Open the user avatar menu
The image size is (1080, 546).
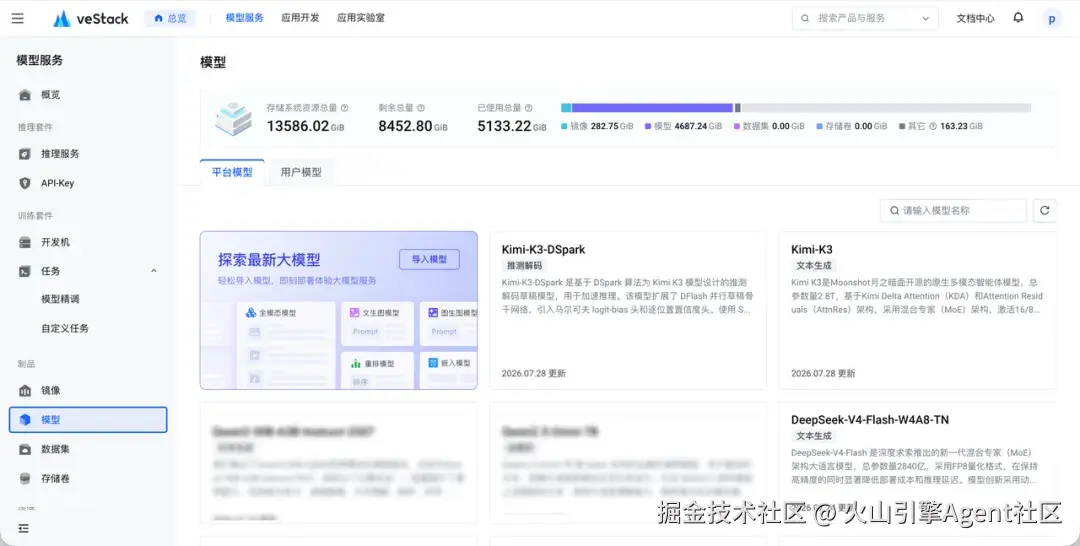(1051, 19)
